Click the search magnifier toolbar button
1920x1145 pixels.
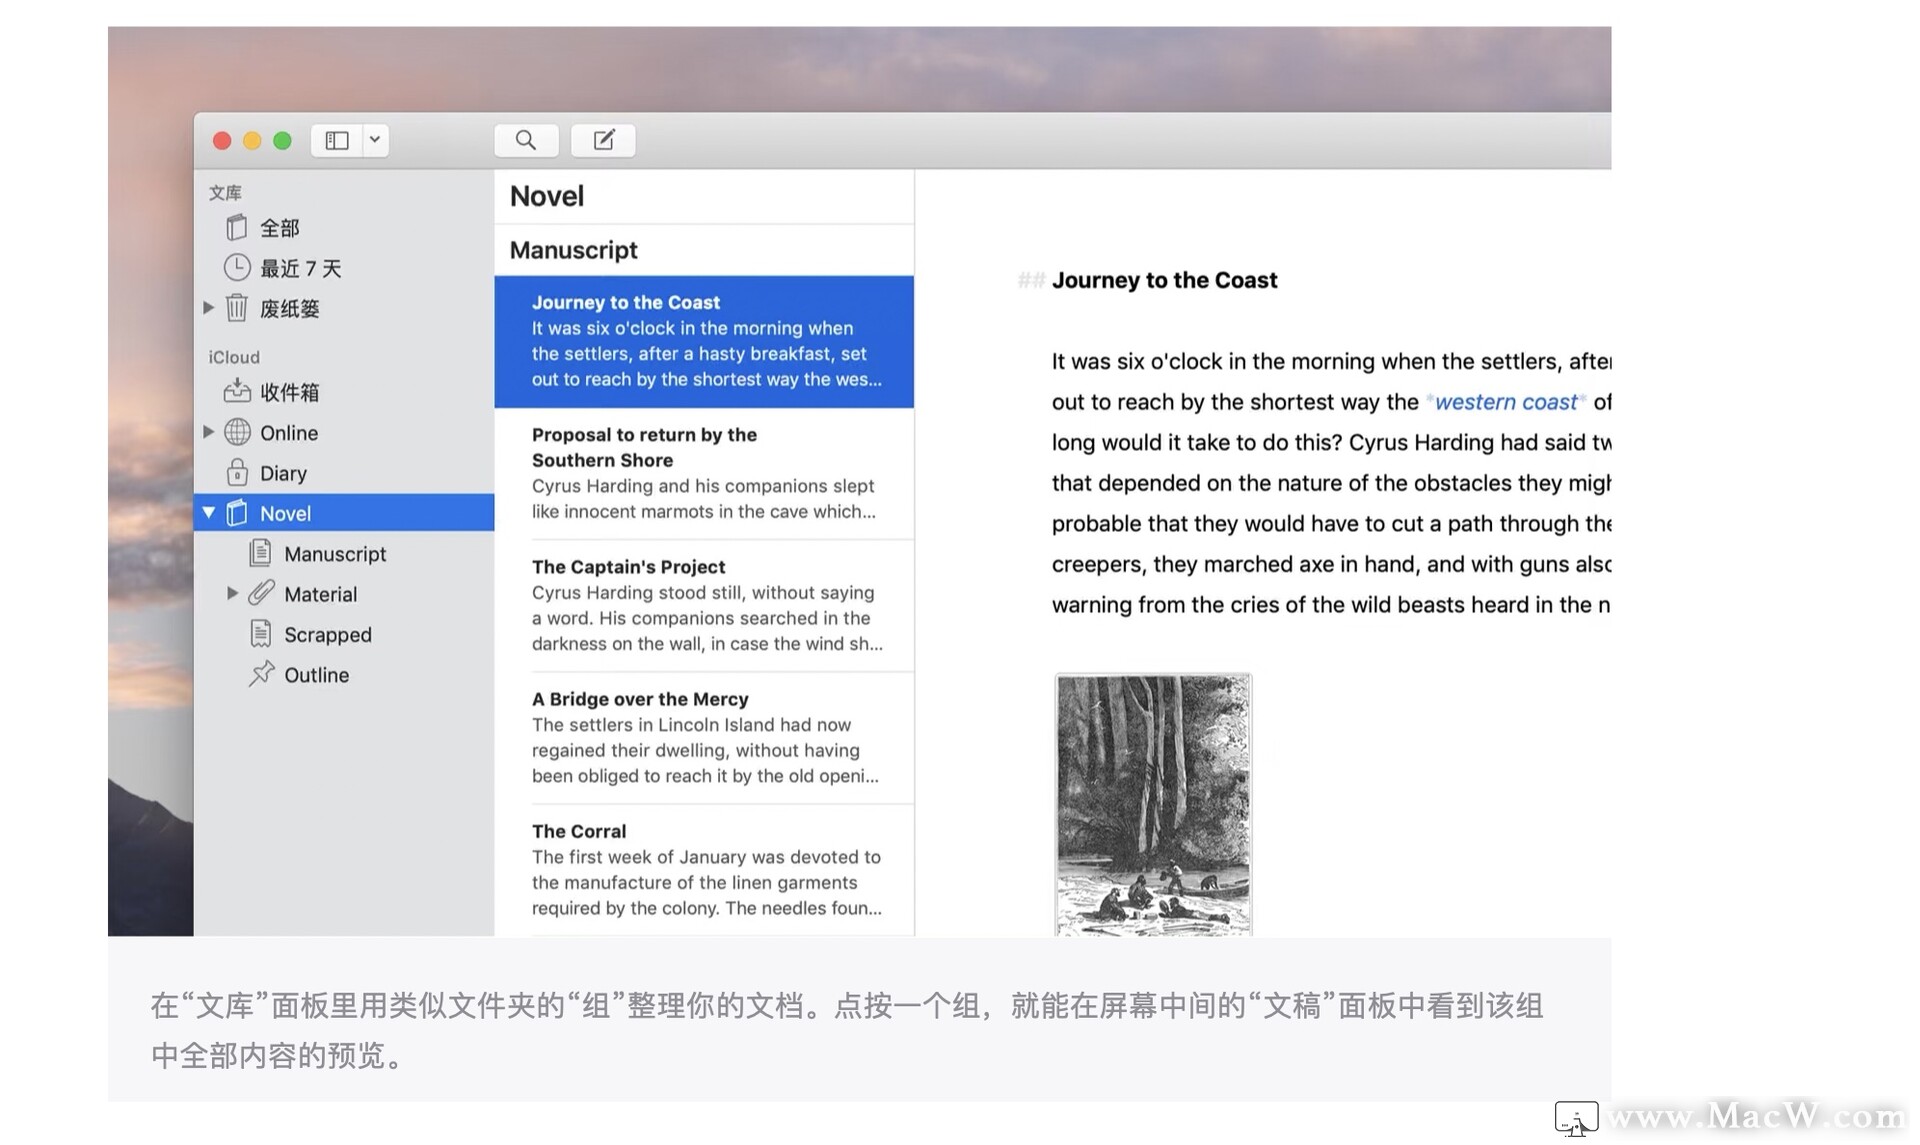[525, 140]
